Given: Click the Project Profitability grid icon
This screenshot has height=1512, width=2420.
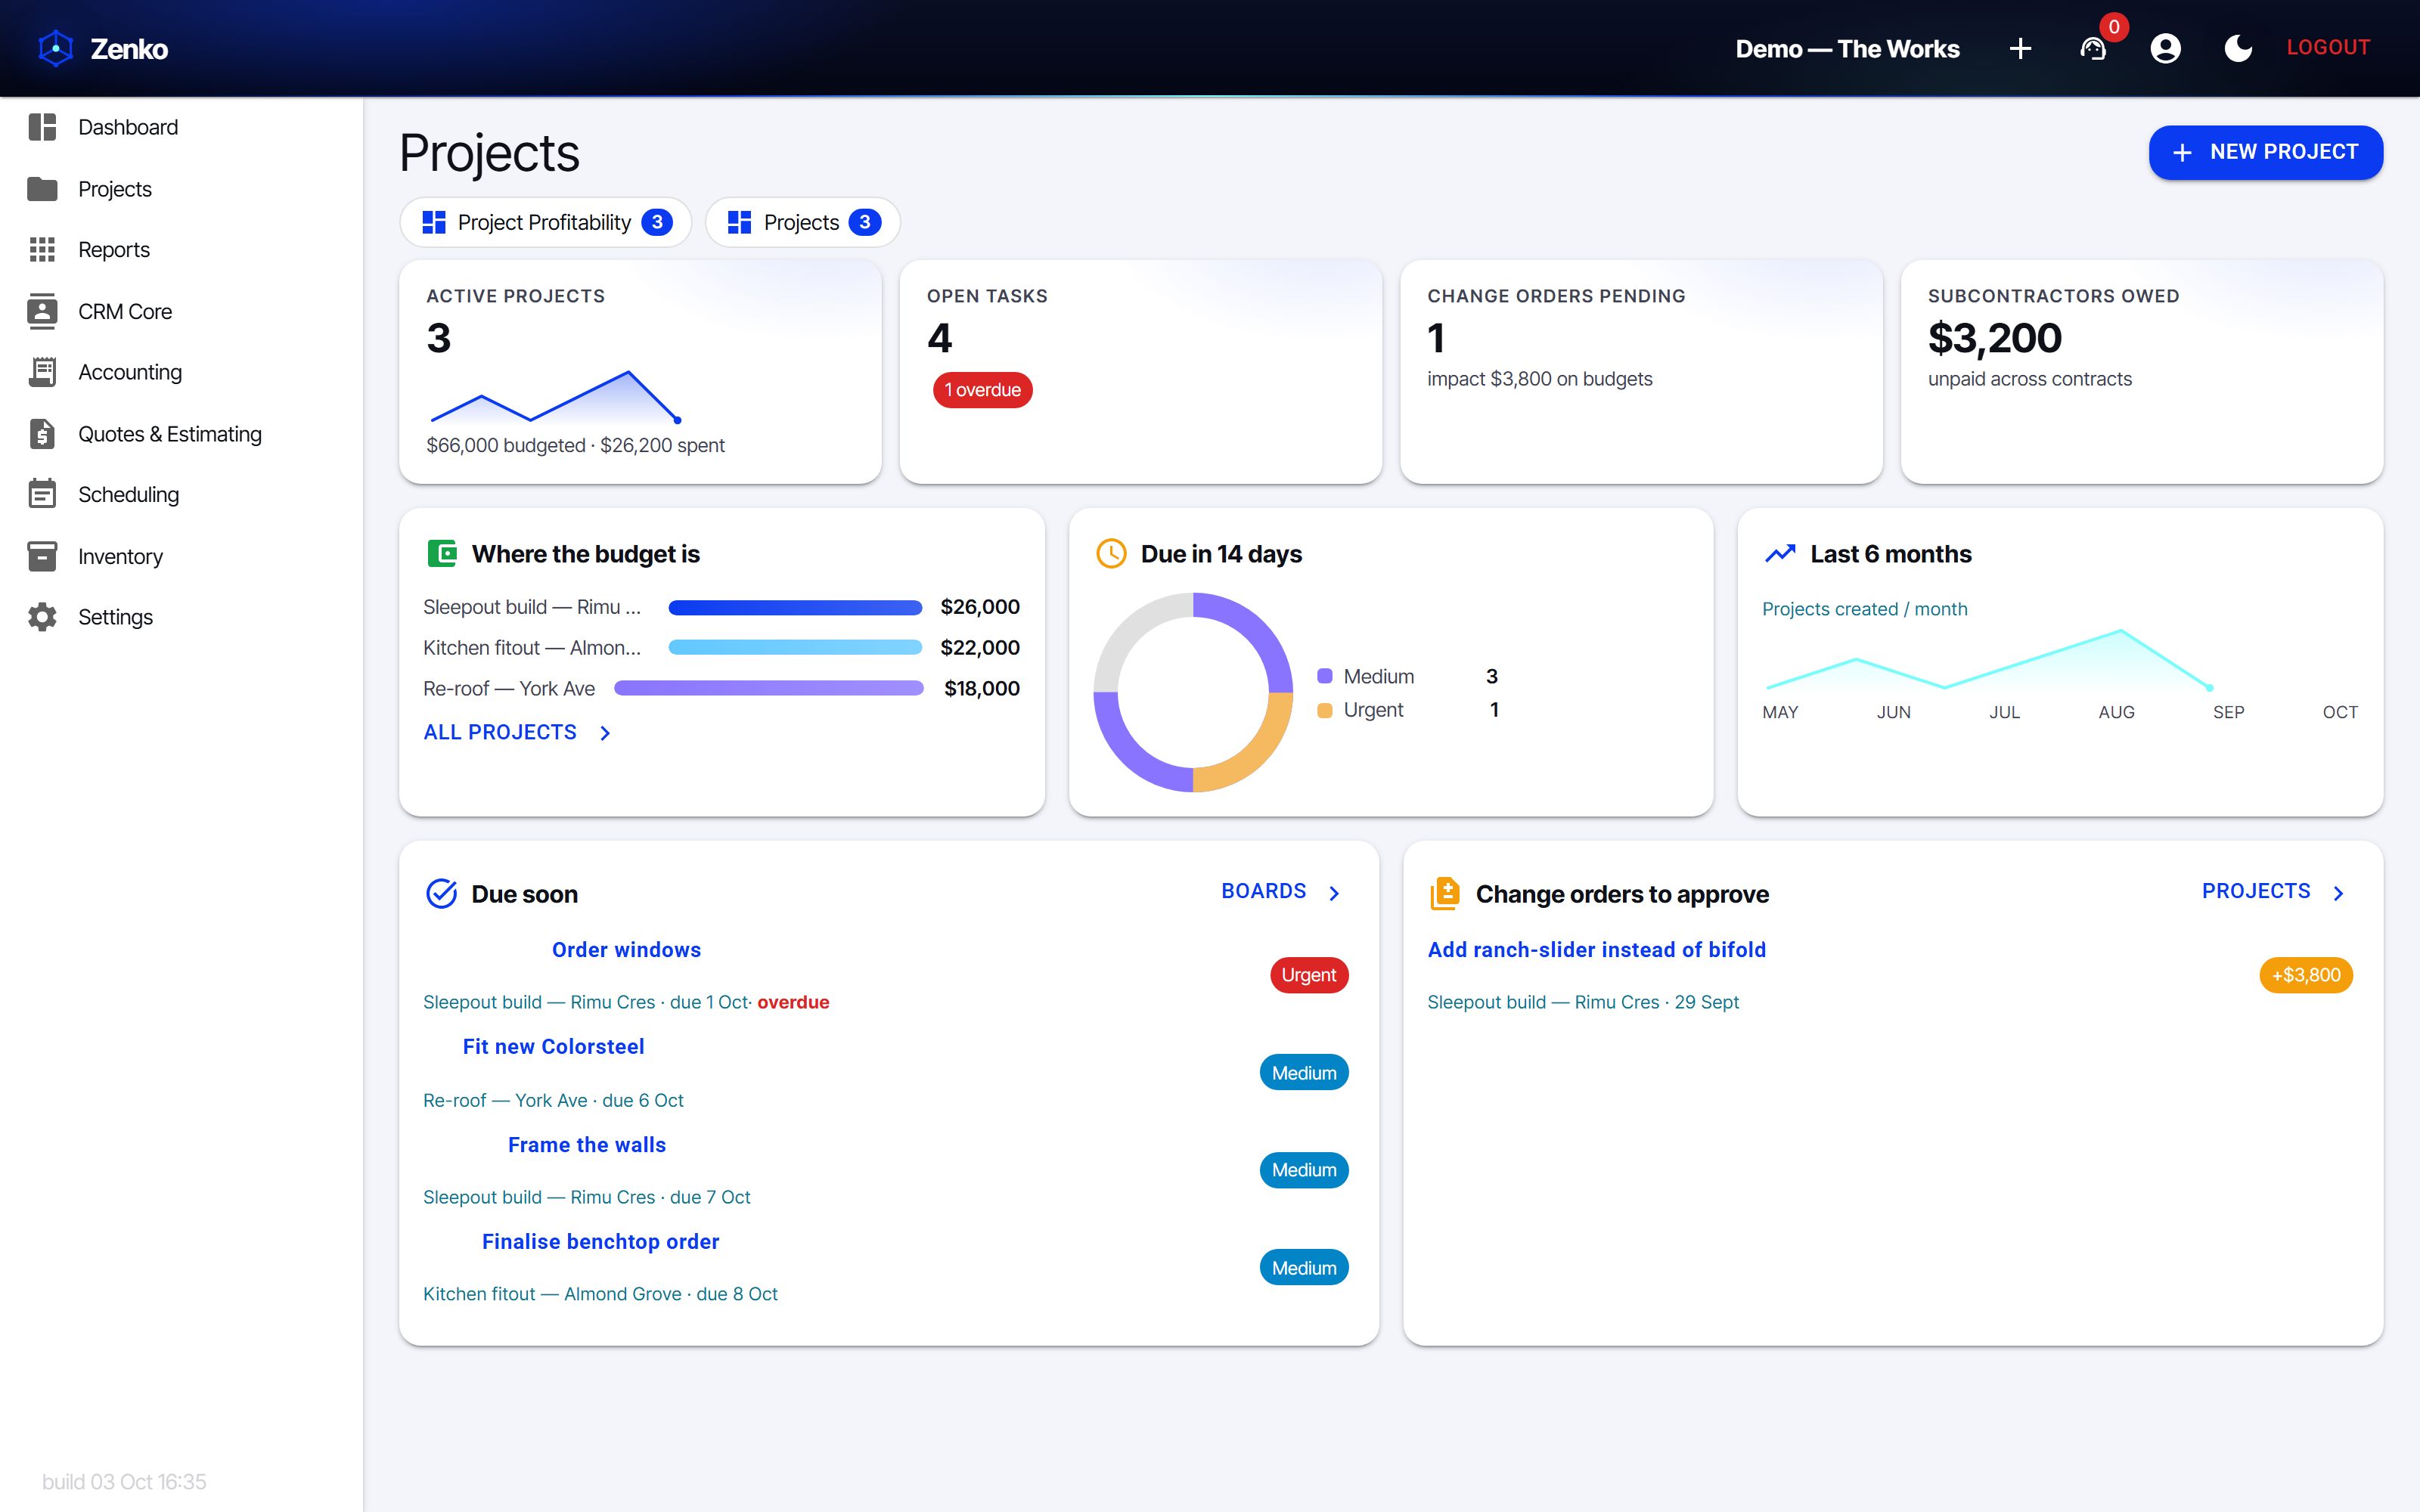Looking at the screenshot, I should [x=434, y=222].
